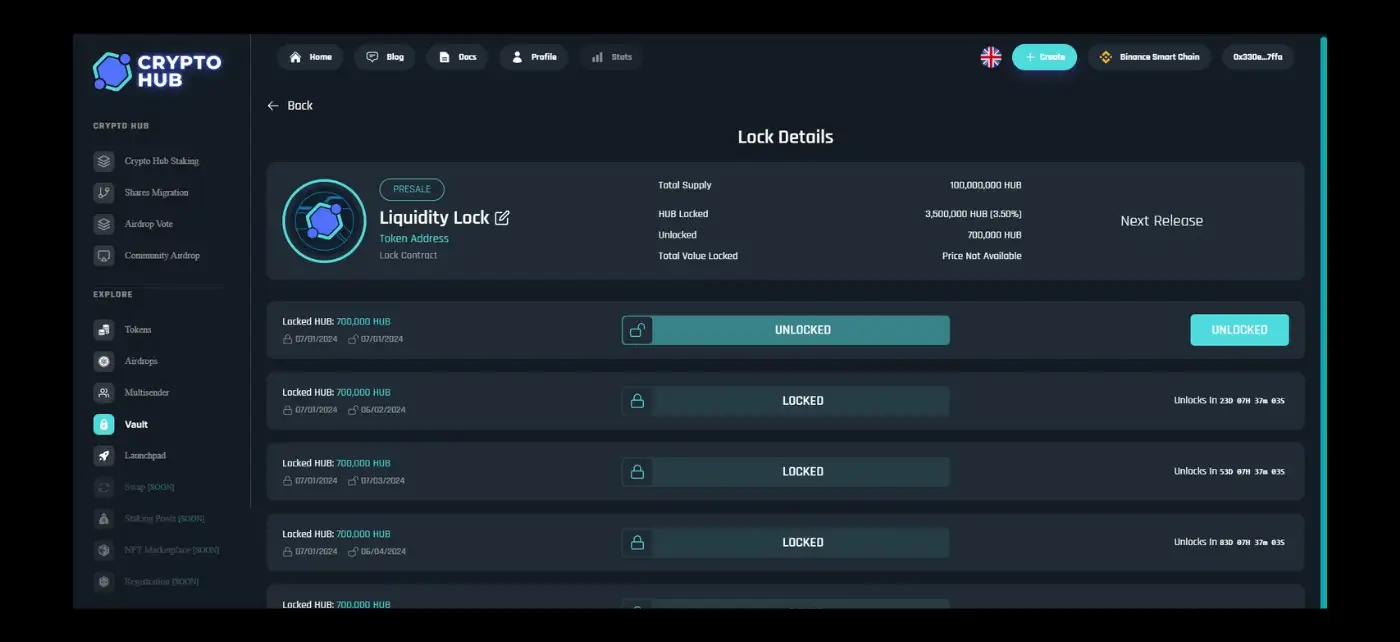Open the Token Address link
Image resolution: width=1400 pixels, height=642 pixels.
(x=414, y=239)
